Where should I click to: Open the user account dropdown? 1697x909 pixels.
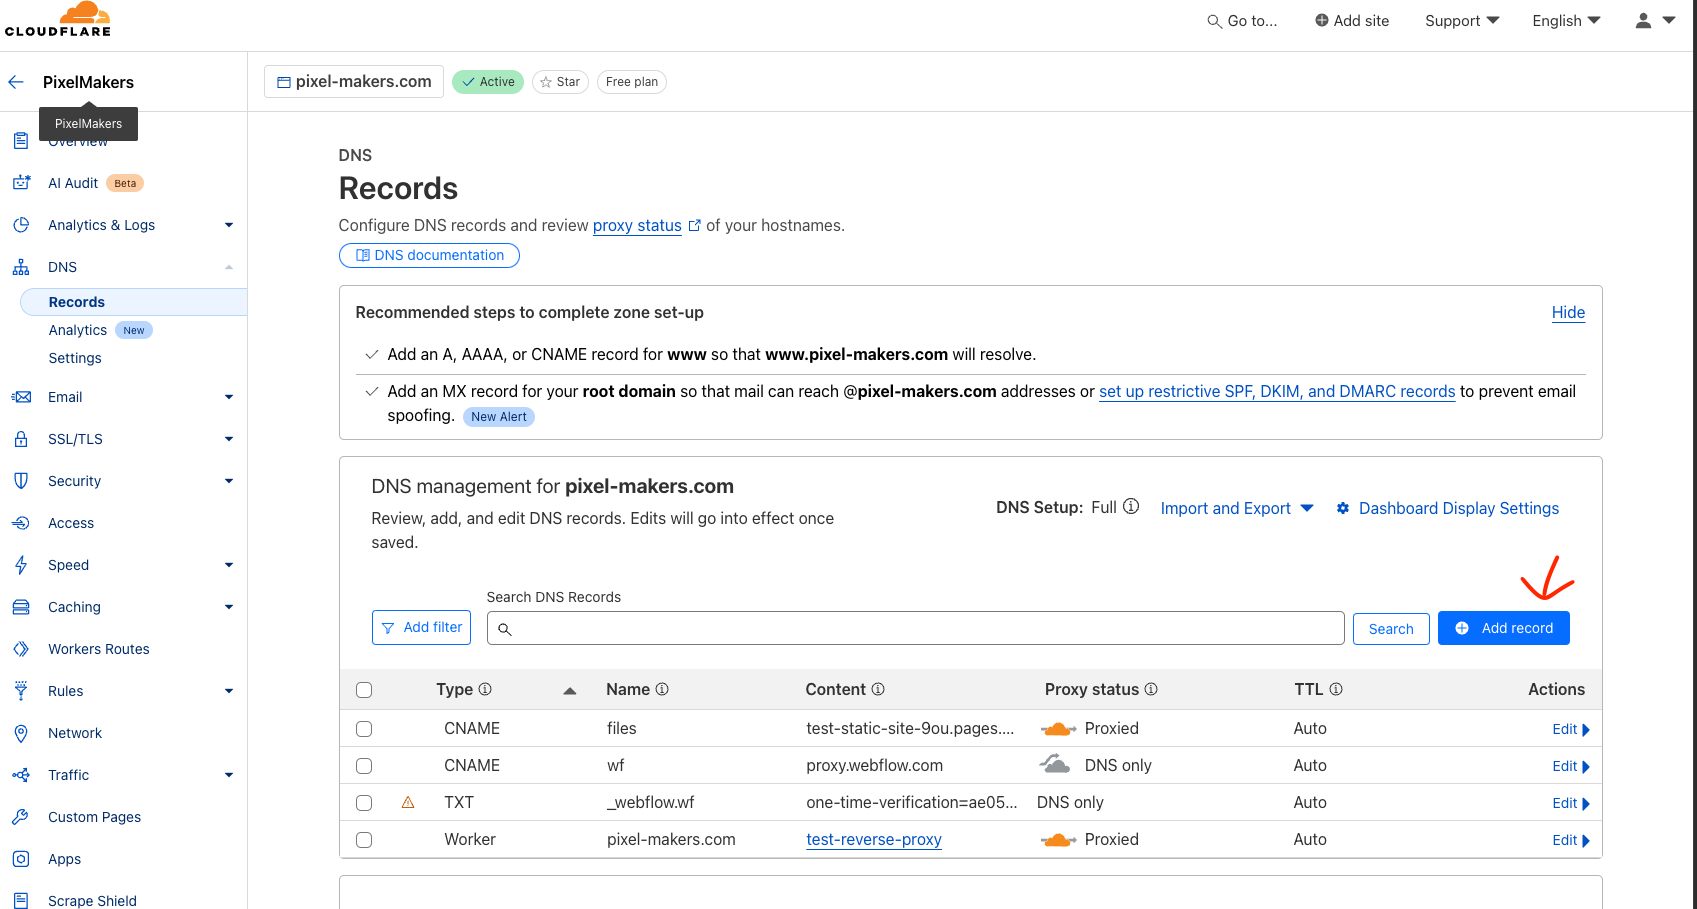coord(1655,20)
